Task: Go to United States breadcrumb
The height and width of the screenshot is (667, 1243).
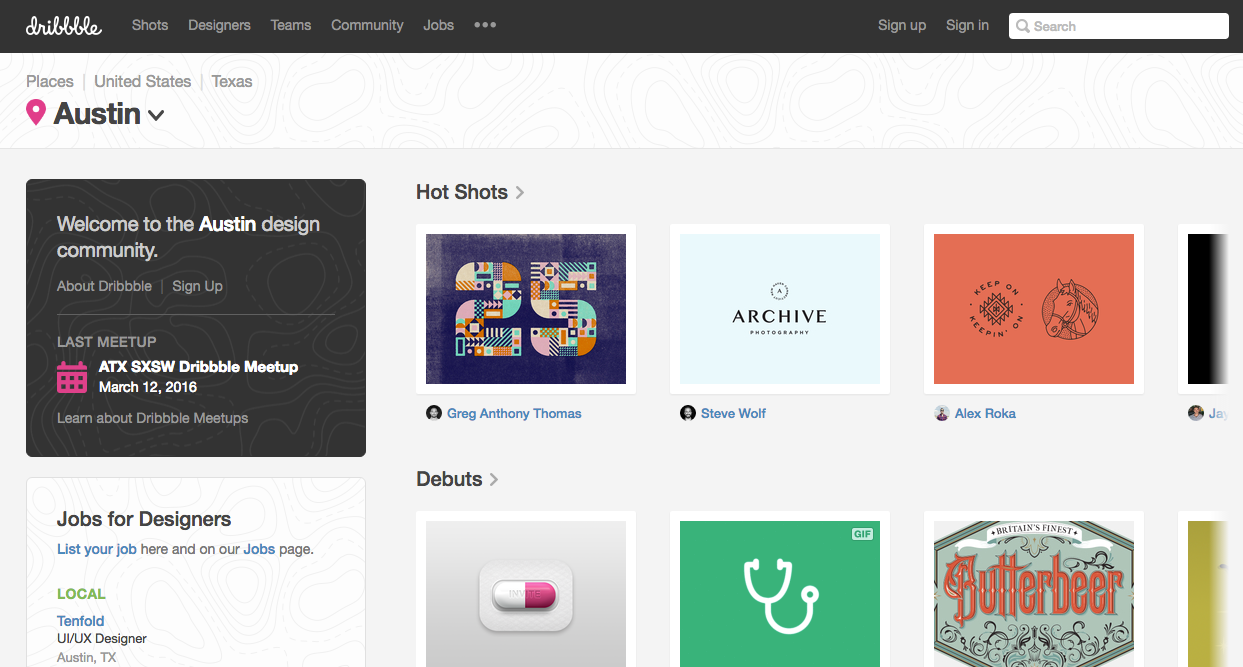Action: [142, 81]
